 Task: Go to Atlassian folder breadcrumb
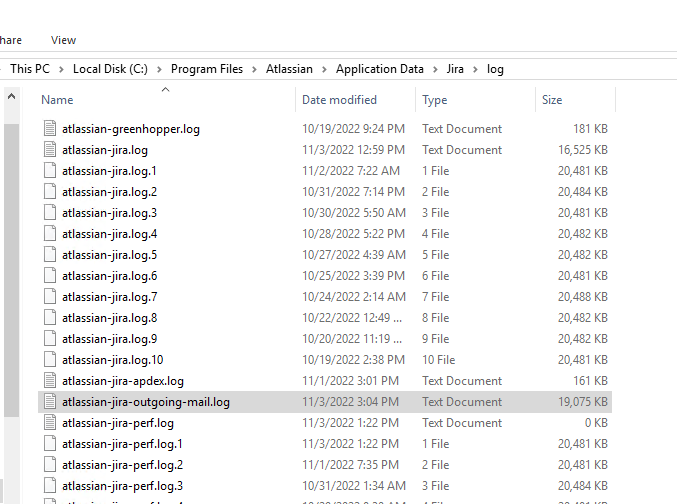tap(289, 69)
